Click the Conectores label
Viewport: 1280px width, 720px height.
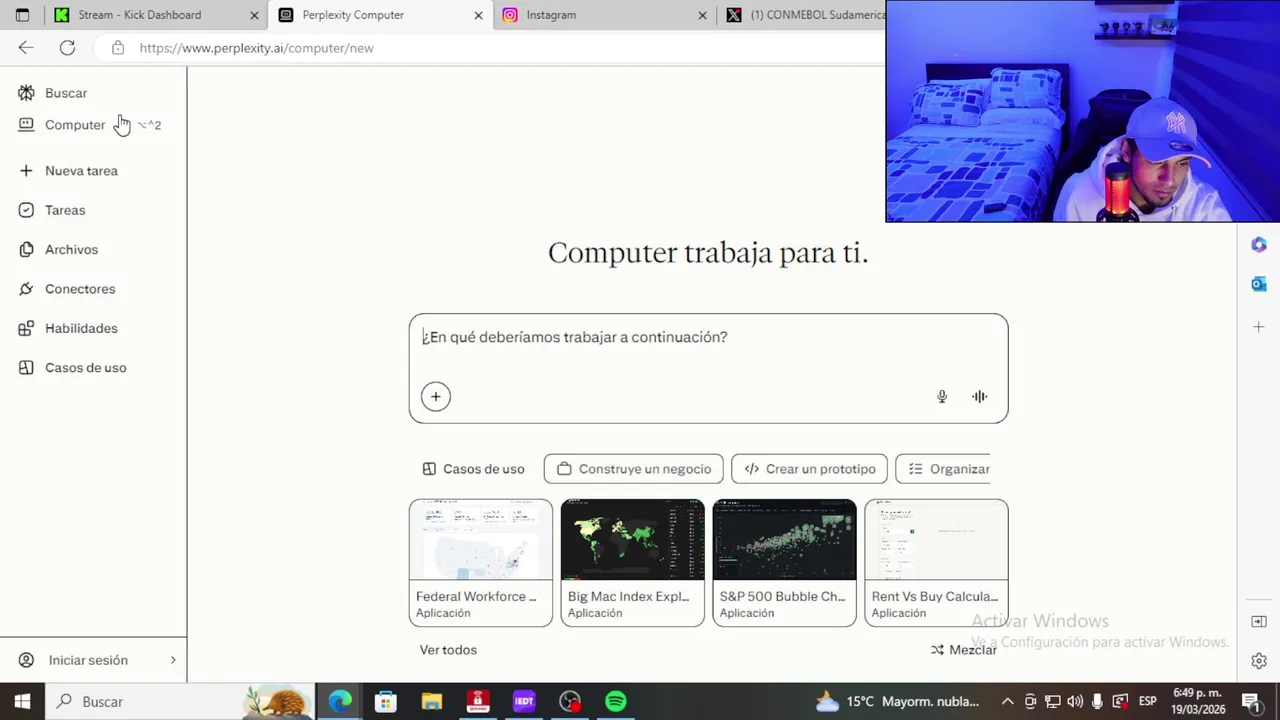80,289
